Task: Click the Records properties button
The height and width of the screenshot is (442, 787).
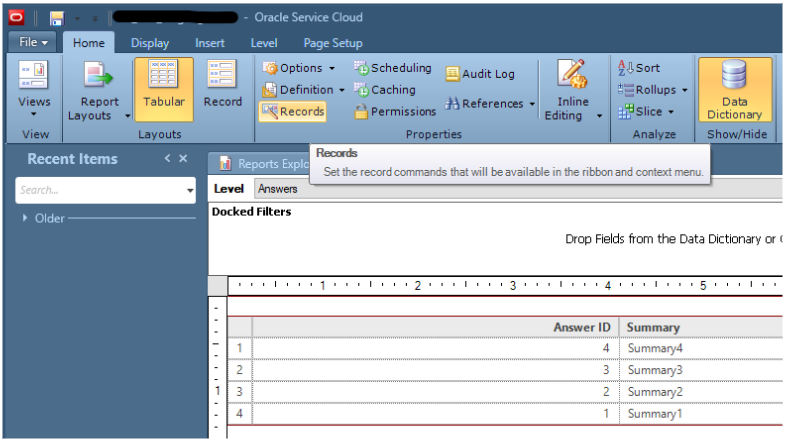Action: 293,111
